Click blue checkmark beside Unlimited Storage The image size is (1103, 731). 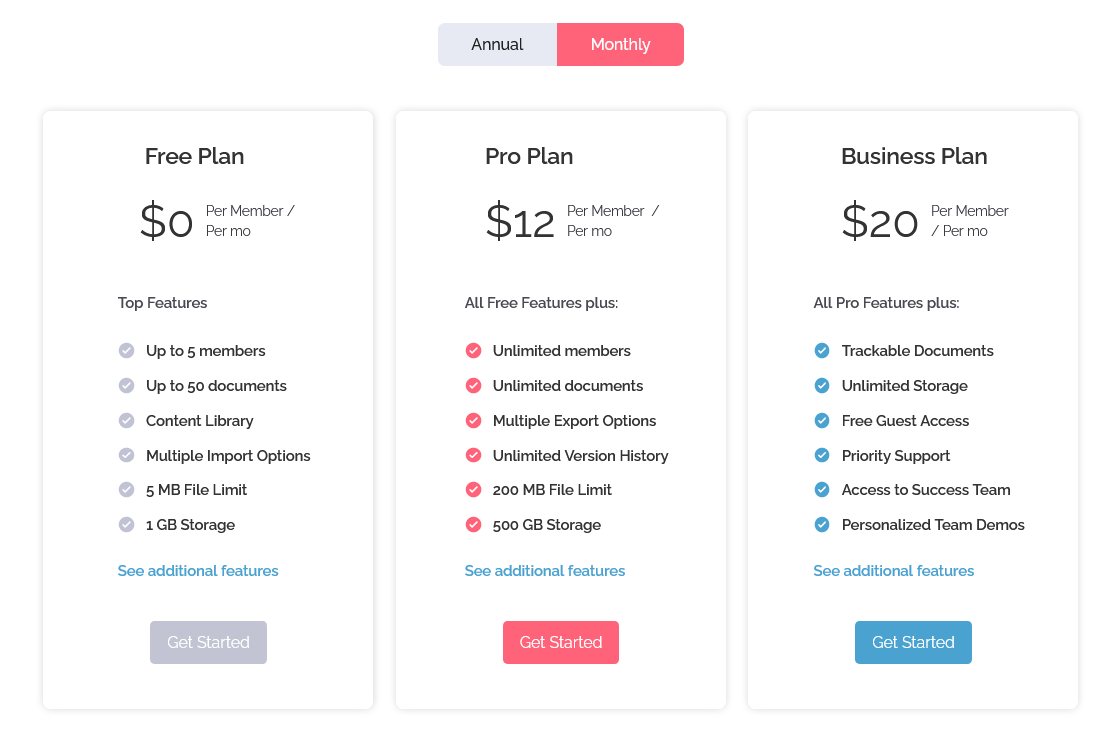pyautogui.click(x=822, y=386)
